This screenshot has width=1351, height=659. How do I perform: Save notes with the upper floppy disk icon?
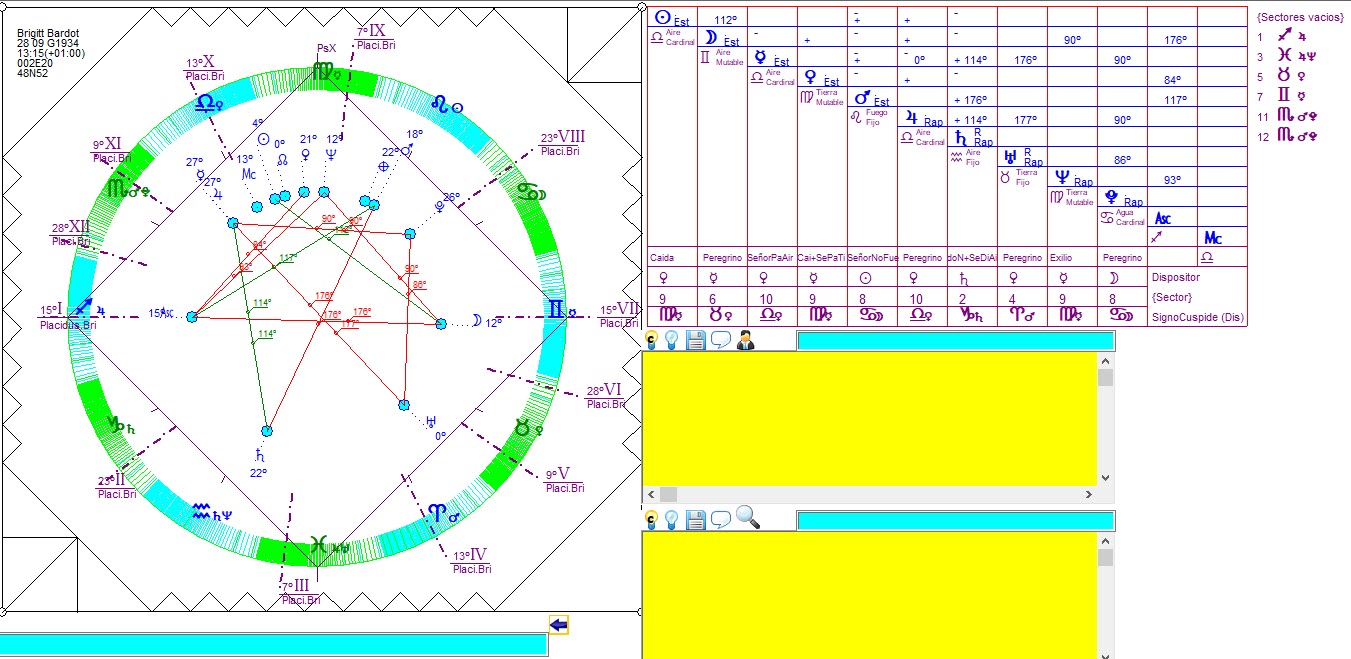[x=696, y=341]
